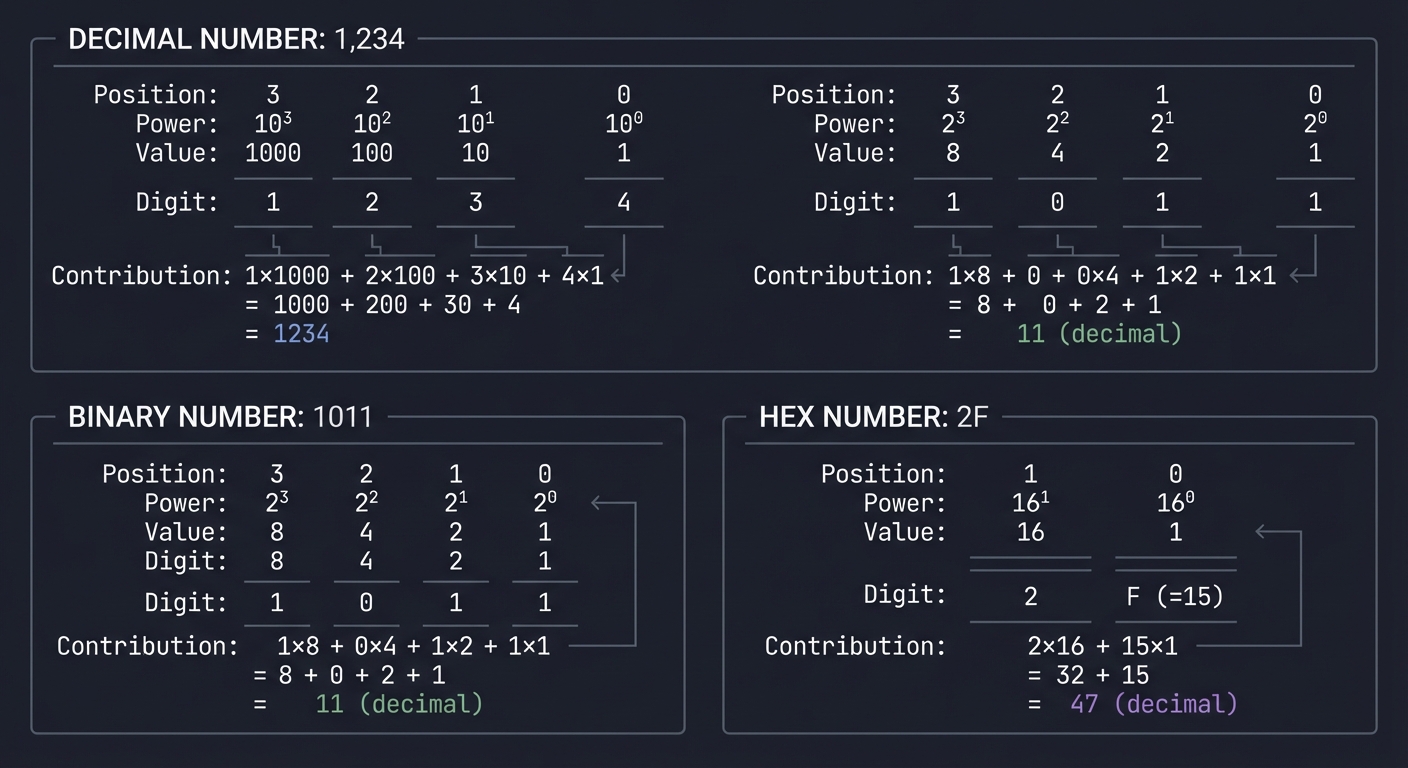This screenshot has width=1408, height=768.
Task: Select the = 32 + 15 line
Action: pyautogui.click(x=1088, y=675)
